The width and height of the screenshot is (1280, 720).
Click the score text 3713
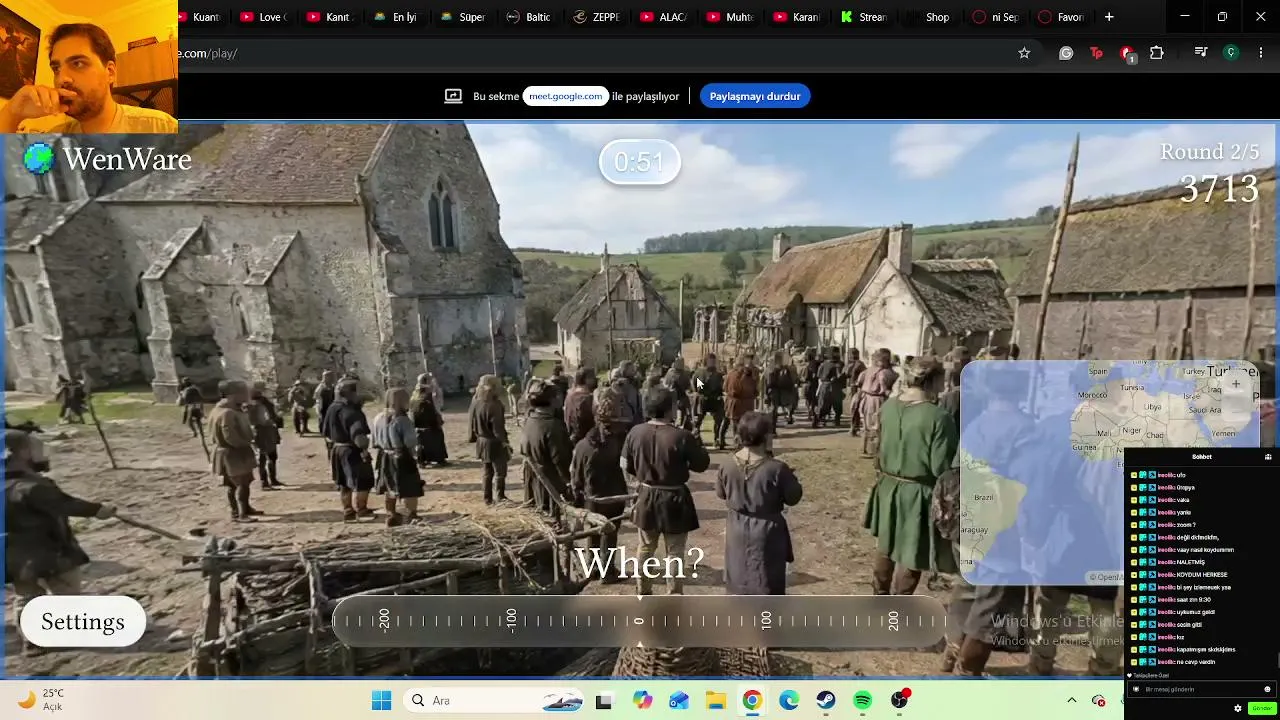click(x=1219, y=188)
